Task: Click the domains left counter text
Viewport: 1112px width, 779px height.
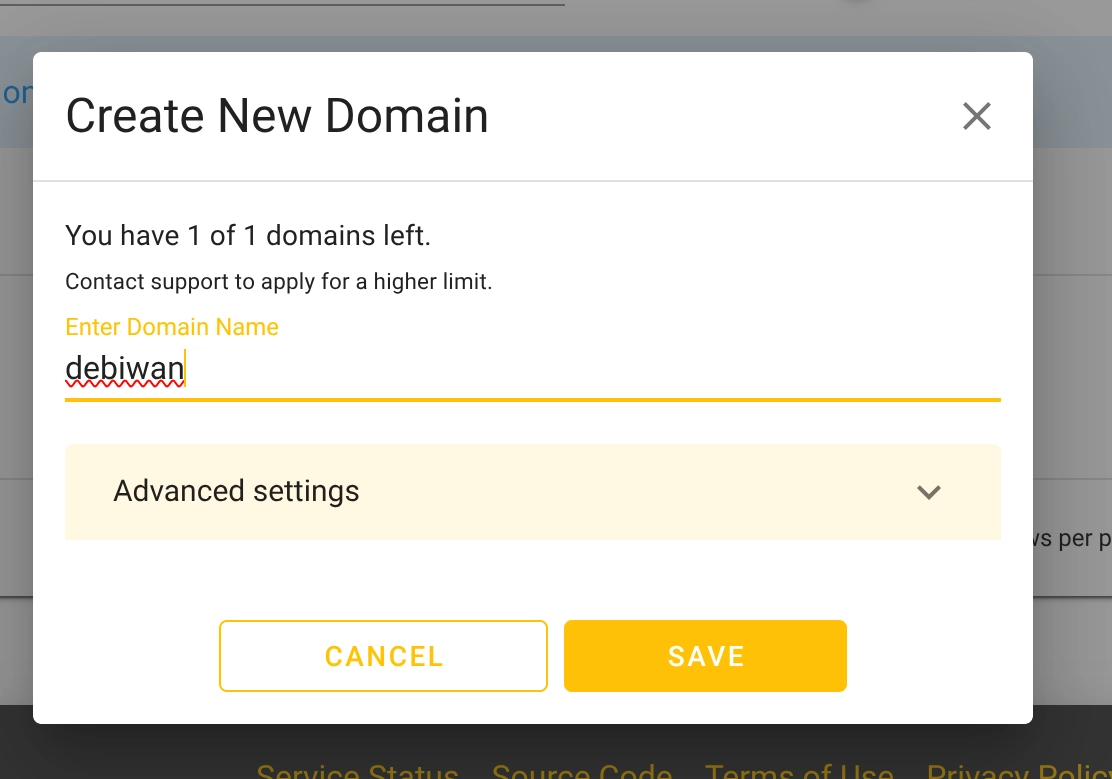Action: pos(248,236)
